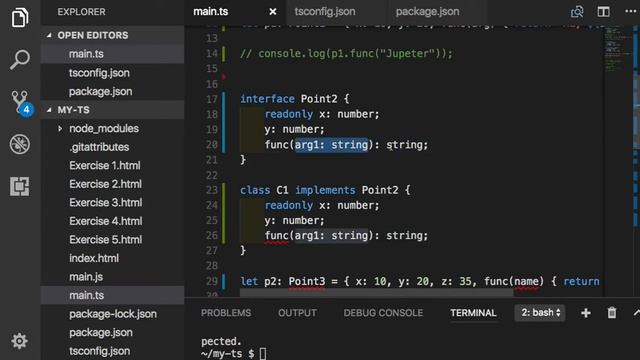Click the highlighted 'arg1: string' on line 20
Viewport: 640px width, 360px height.
pos(331,144)
